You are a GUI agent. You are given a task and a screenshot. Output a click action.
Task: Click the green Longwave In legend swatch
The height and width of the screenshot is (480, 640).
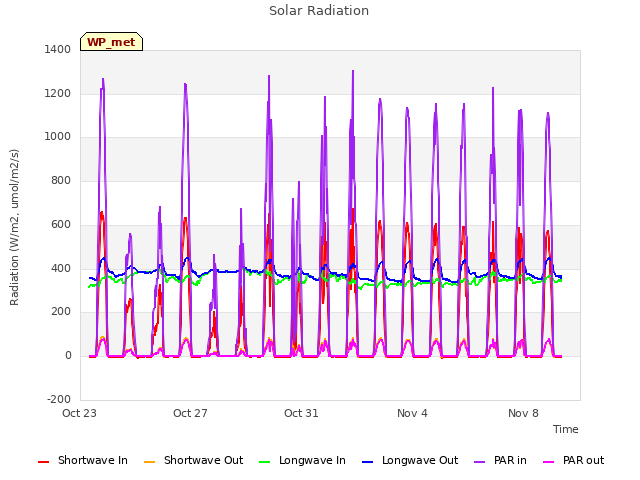265,462
